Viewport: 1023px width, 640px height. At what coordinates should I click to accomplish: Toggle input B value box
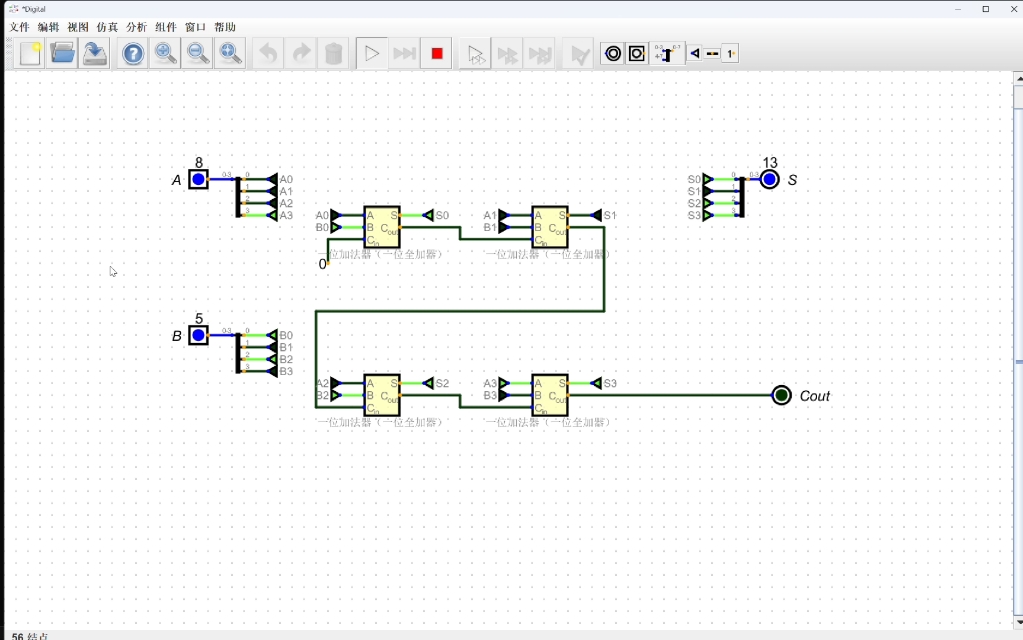(198, 335)
